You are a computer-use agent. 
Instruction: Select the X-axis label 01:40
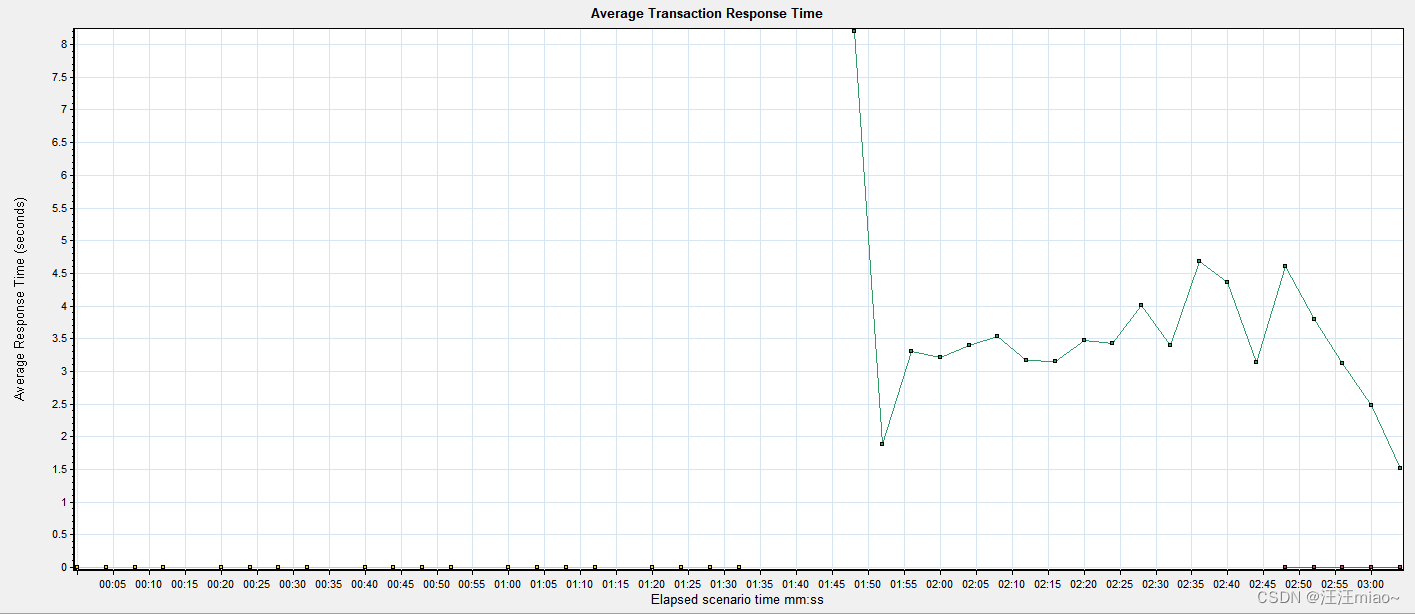tap(796, 583)
